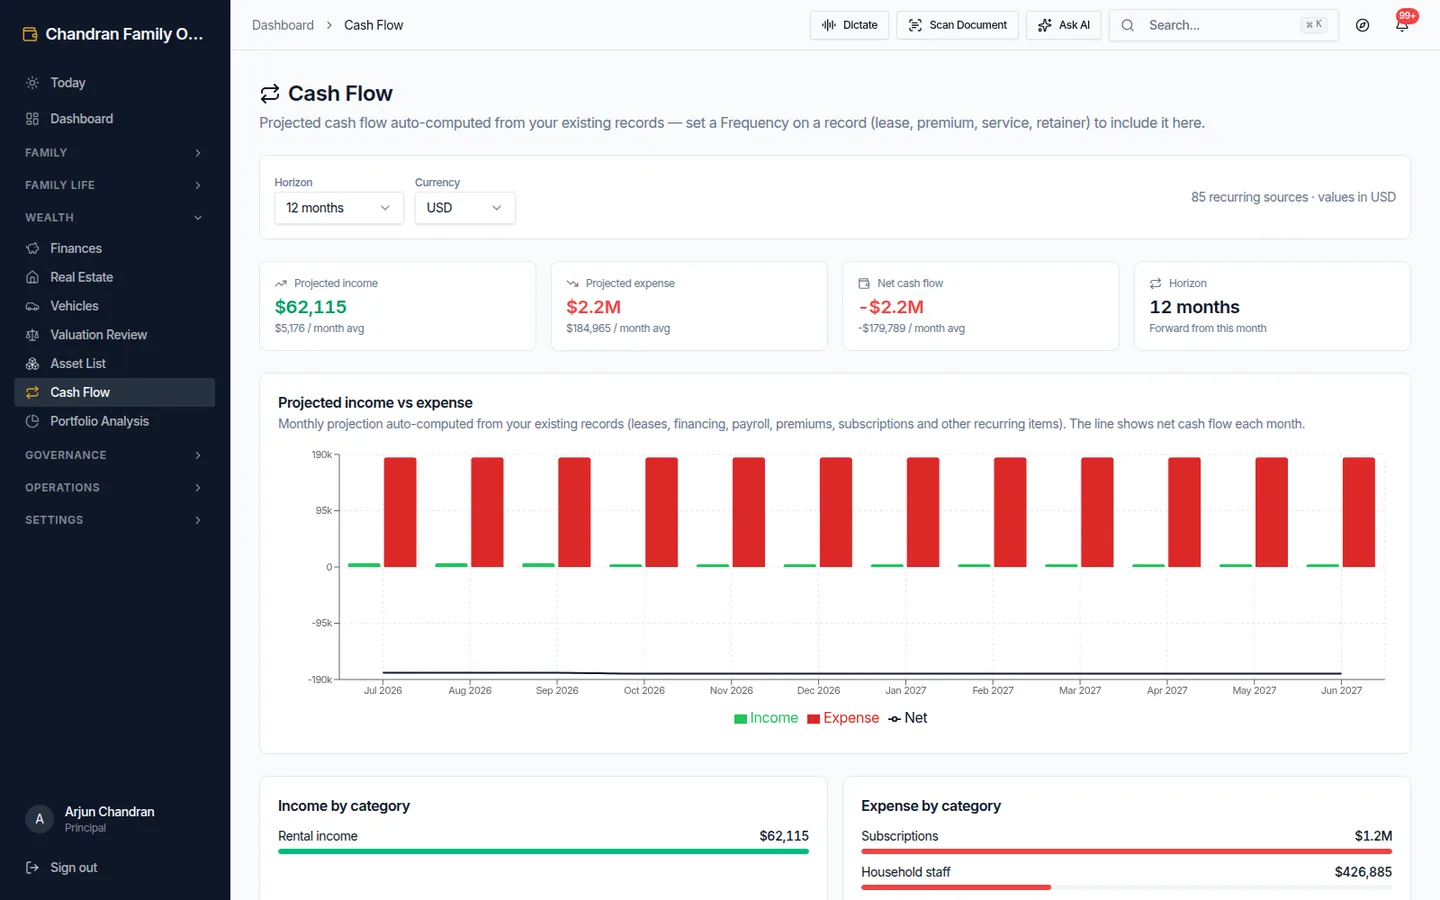The width and height of the screenshot is (1440, 900).
Task: Click the Scan Document button
Action: tap(957, 25)
